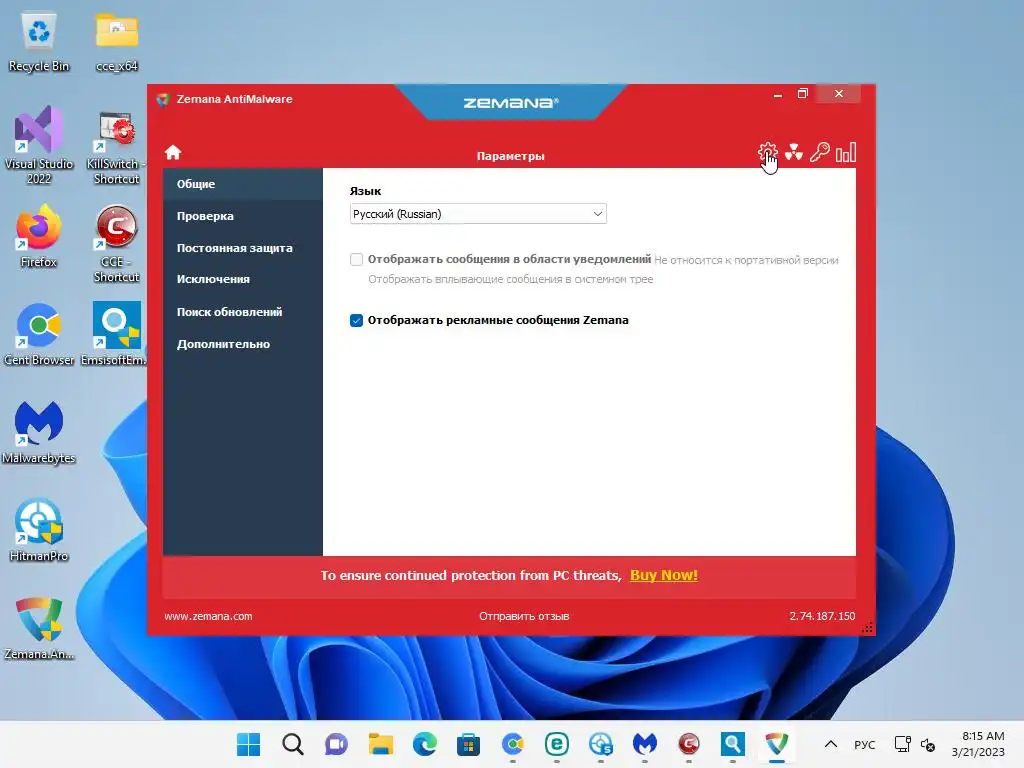Go to Zemana home screen icon
This screenshot has width=1024, height=768.
[172, 152]
